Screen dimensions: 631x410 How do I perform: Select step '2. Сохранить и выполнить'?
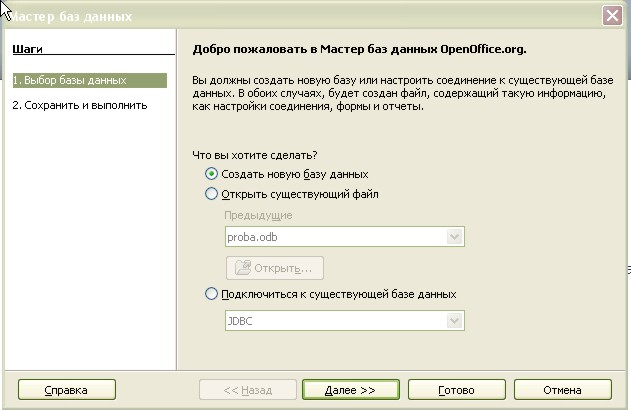(x=80, y=105)
